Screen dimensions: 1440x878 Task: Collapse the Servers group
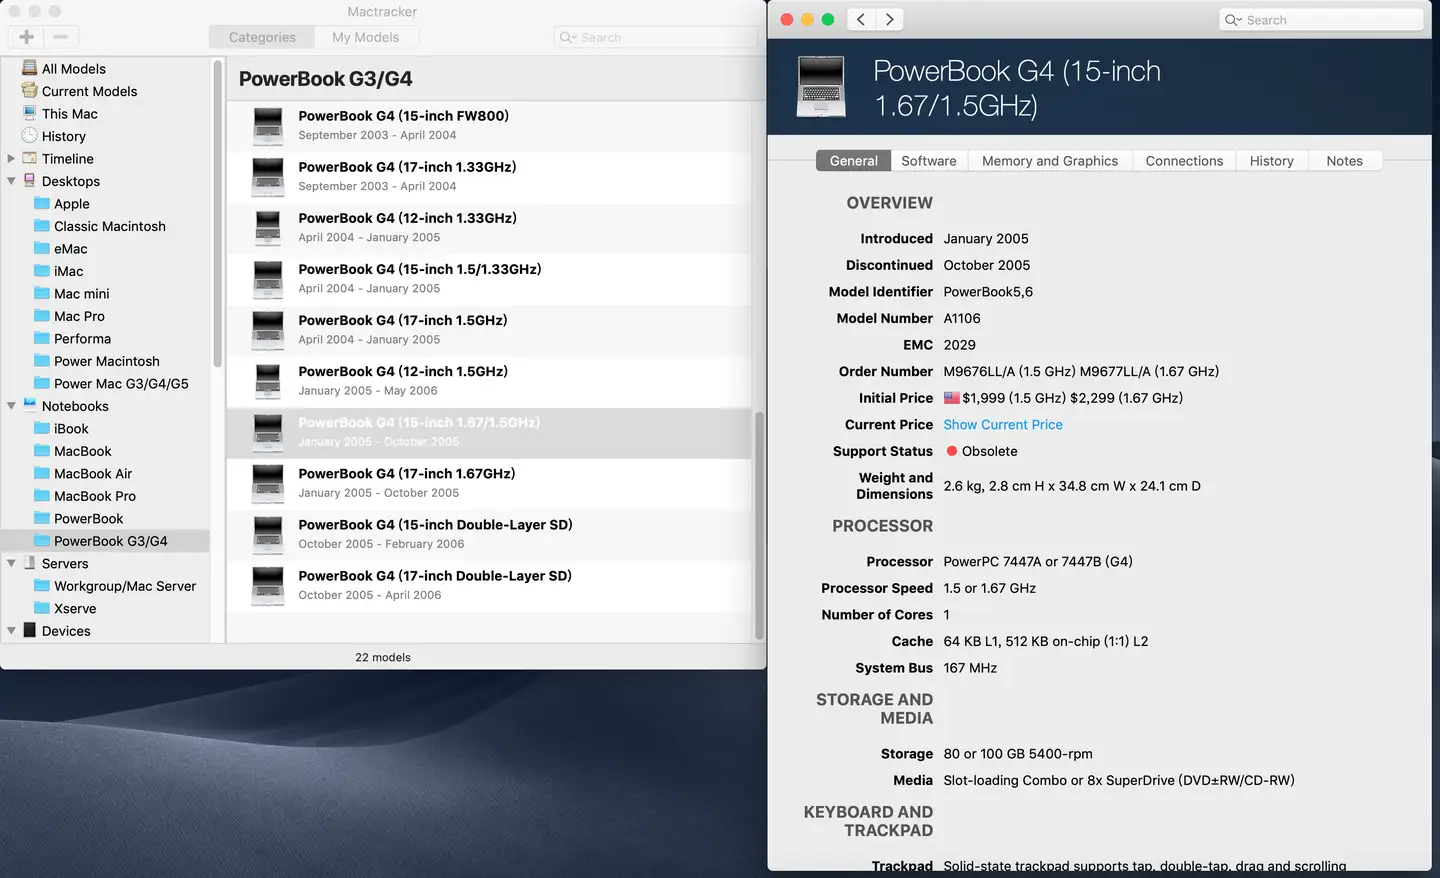tap(11, 563)
